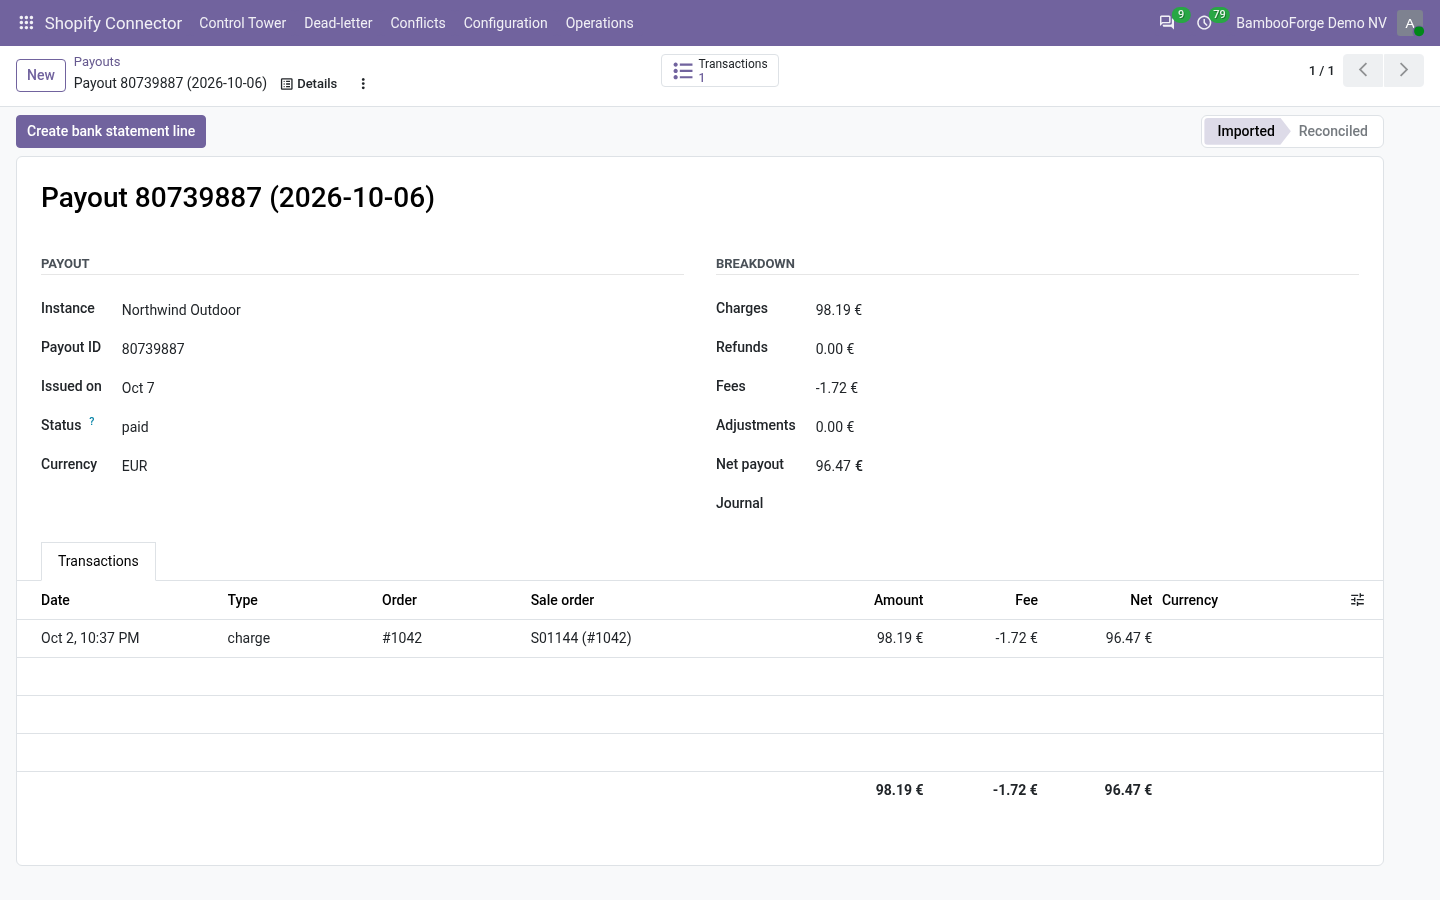The height and width of the screenshot is (900, 1440).
Task: Click the Details button in the breadcrumb
Action: click(x=309, y=84)
